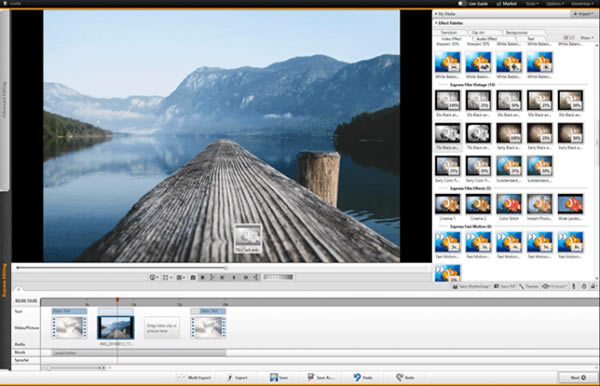Open the Fit Music dropdown
Screen dimensions: 600x386
554,286
